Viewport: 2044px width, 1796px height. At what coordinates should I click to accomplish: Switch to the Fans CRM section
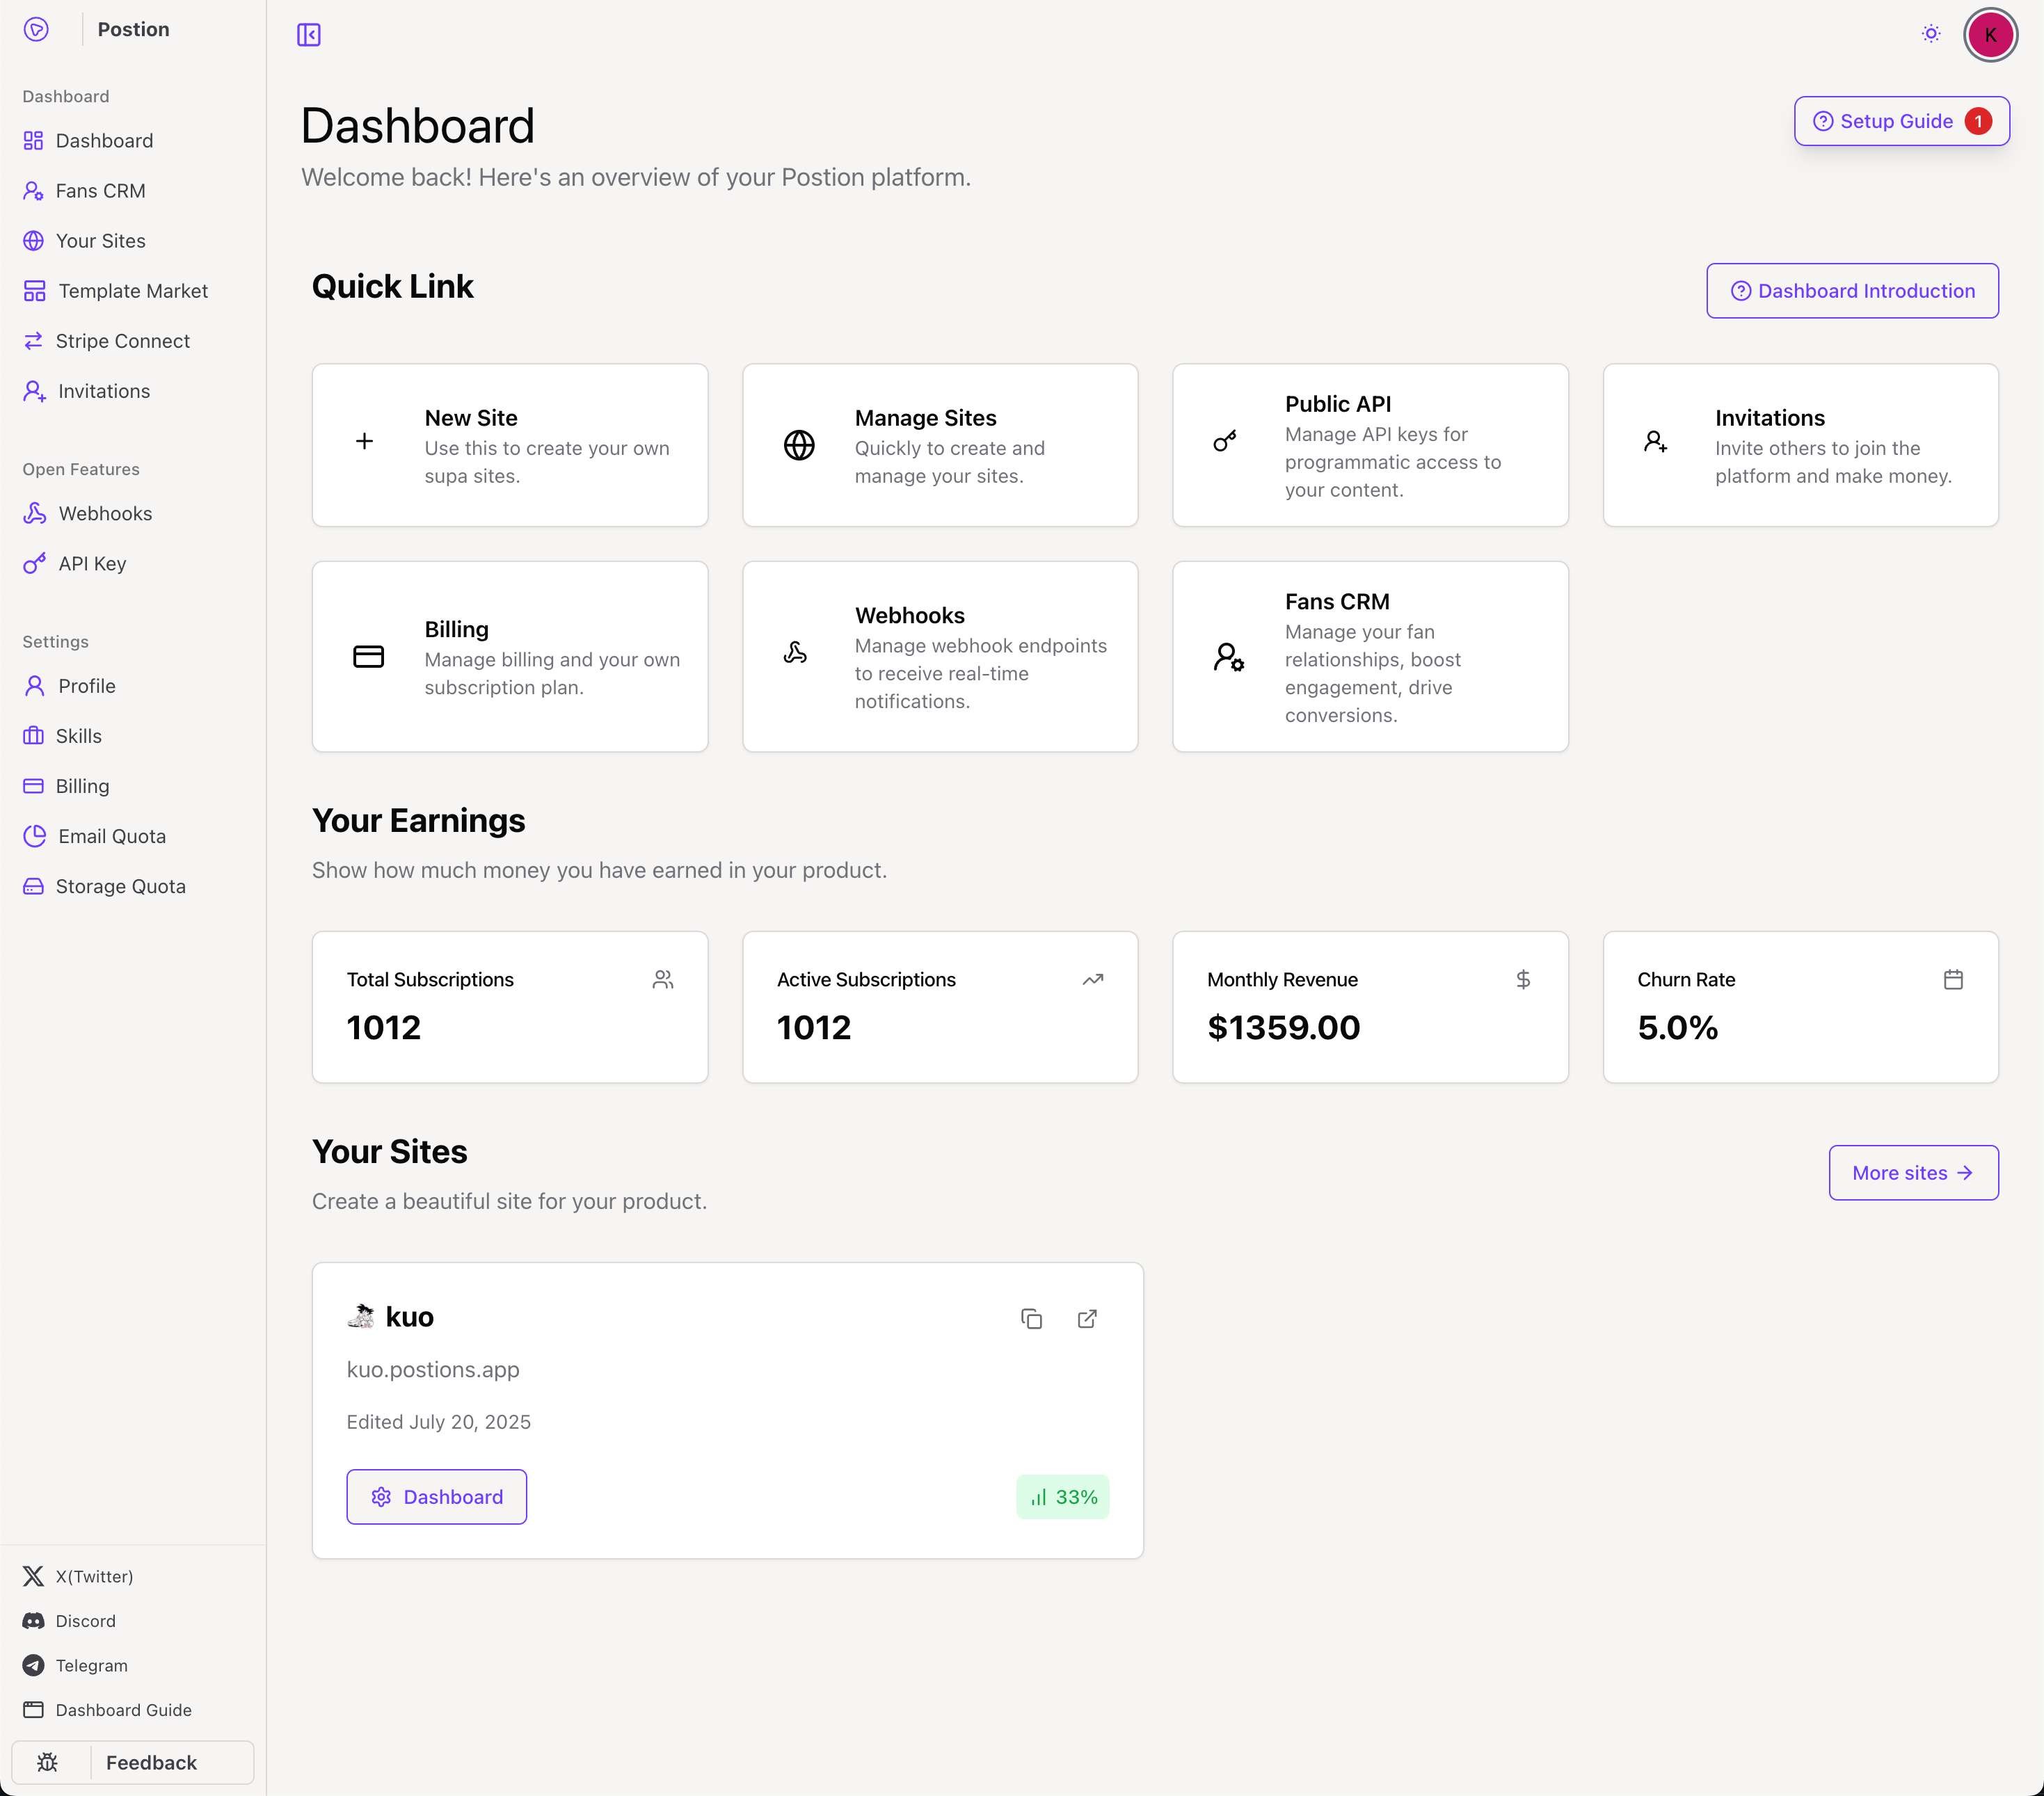[101, 190]
